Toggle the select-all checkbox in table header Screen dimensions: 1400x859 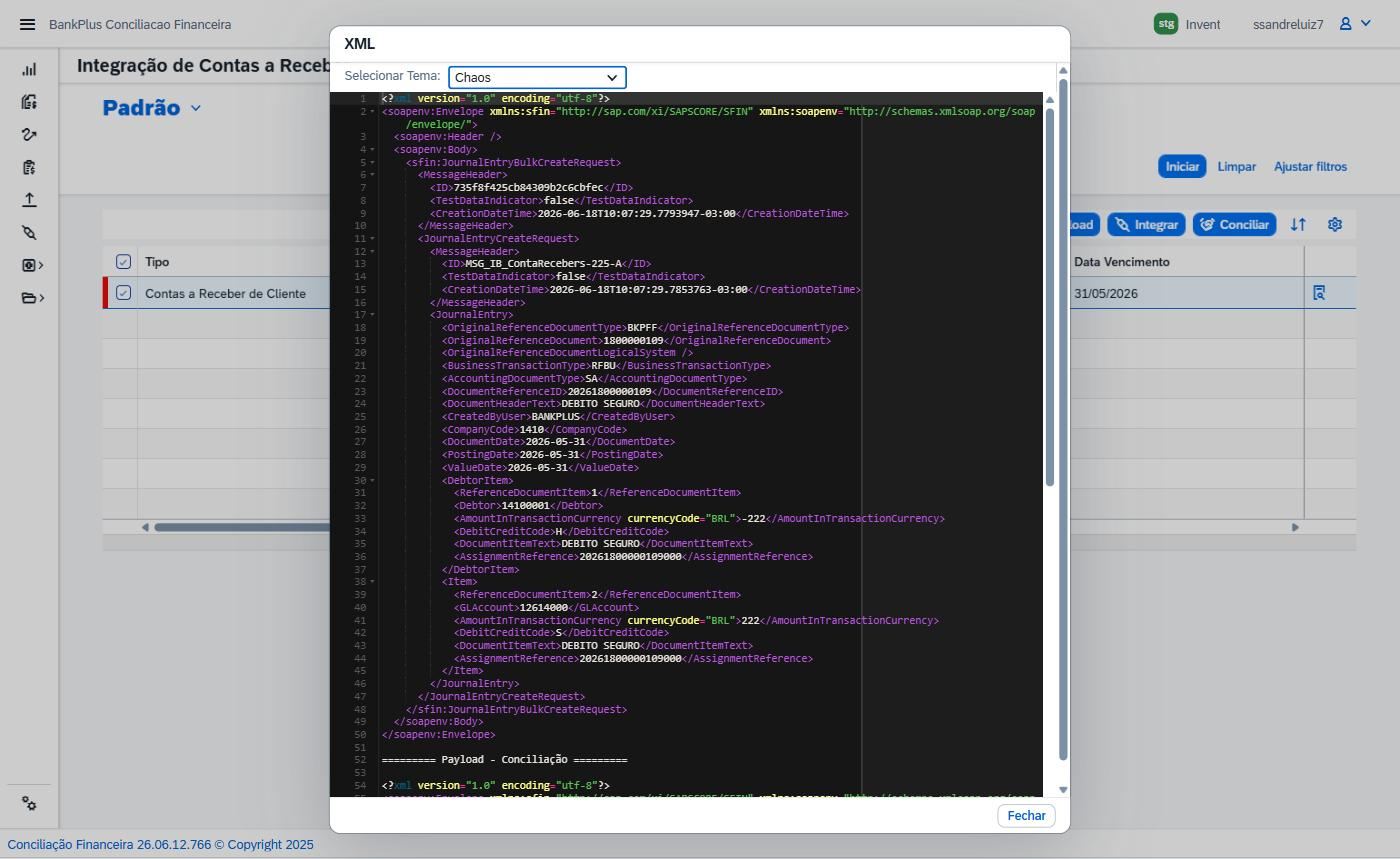pos(123,262)
